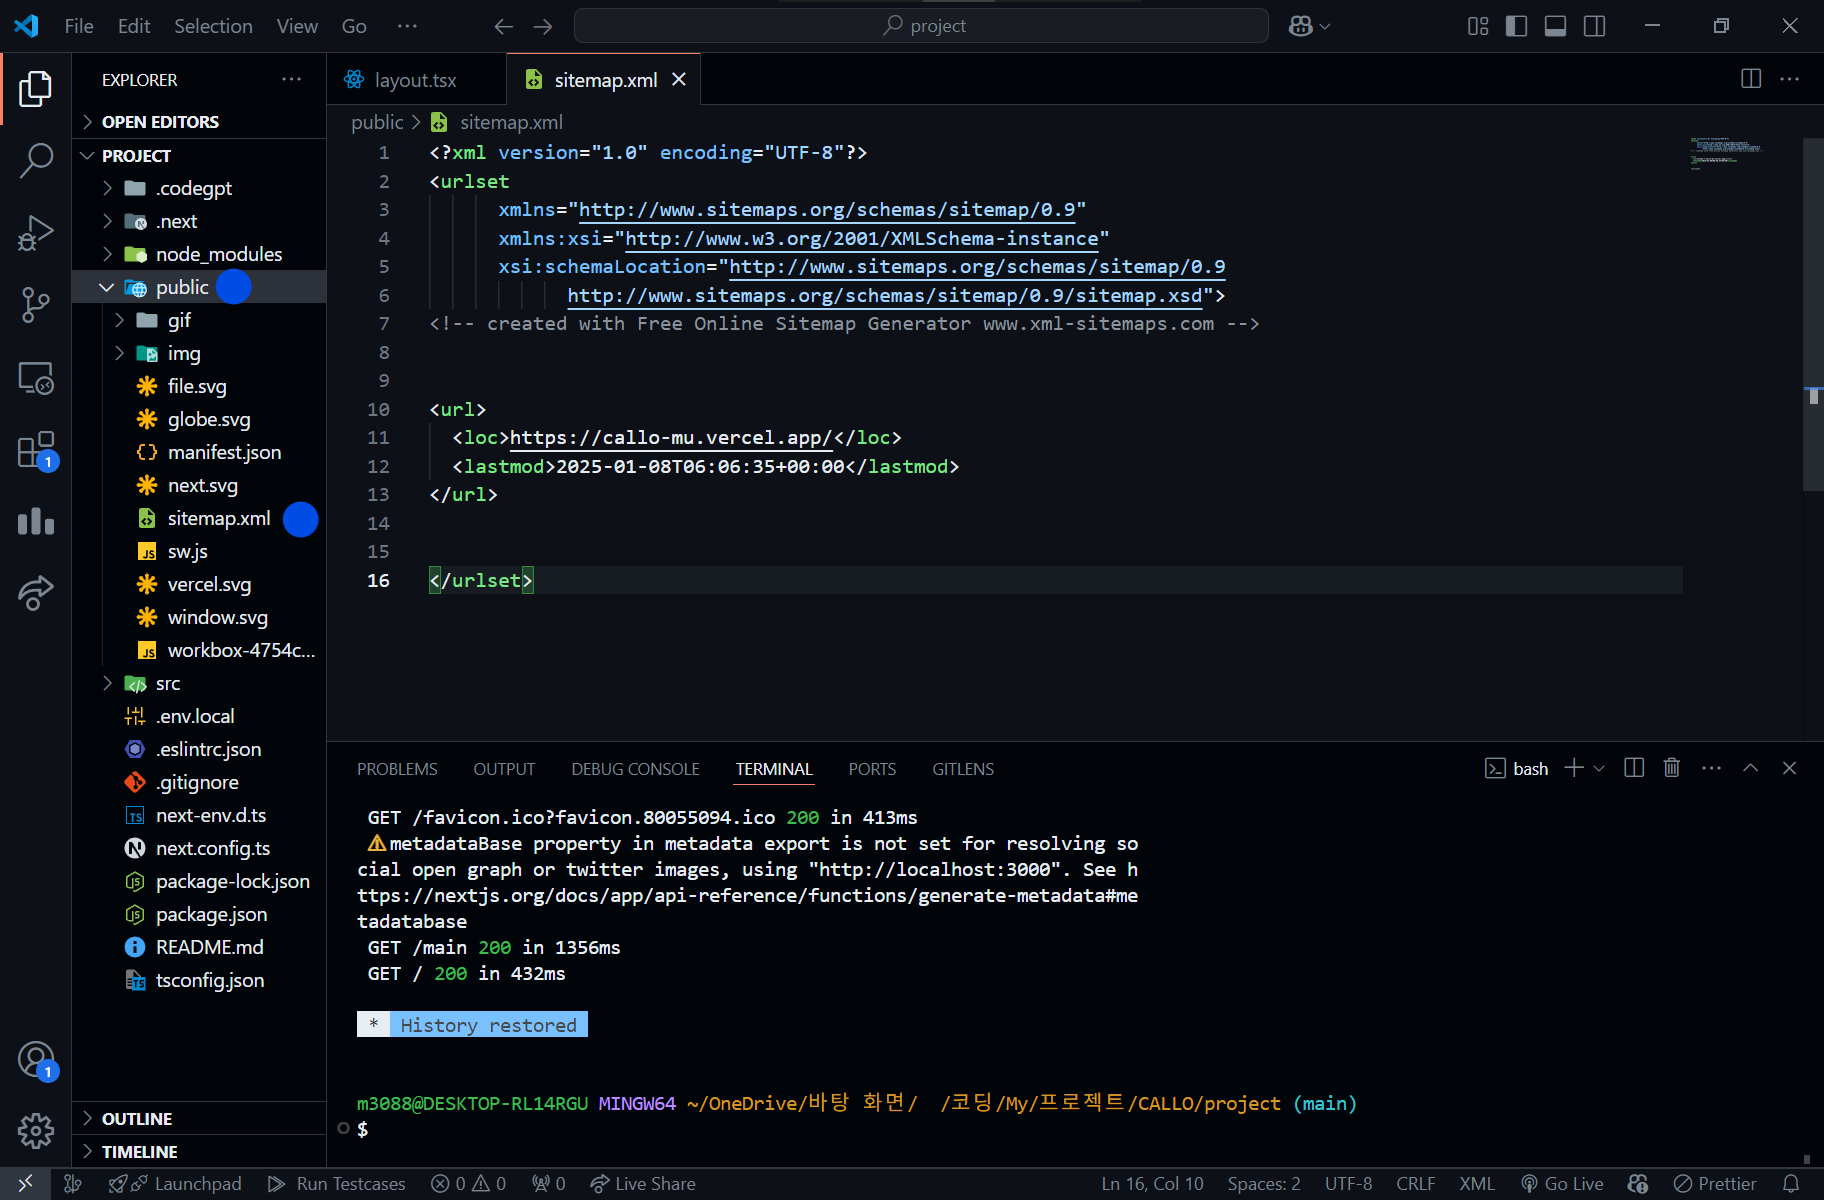The image size is (1824, 1200).
Task: Change indentation via Spaces: 2
Action: click(1264, 1184)
